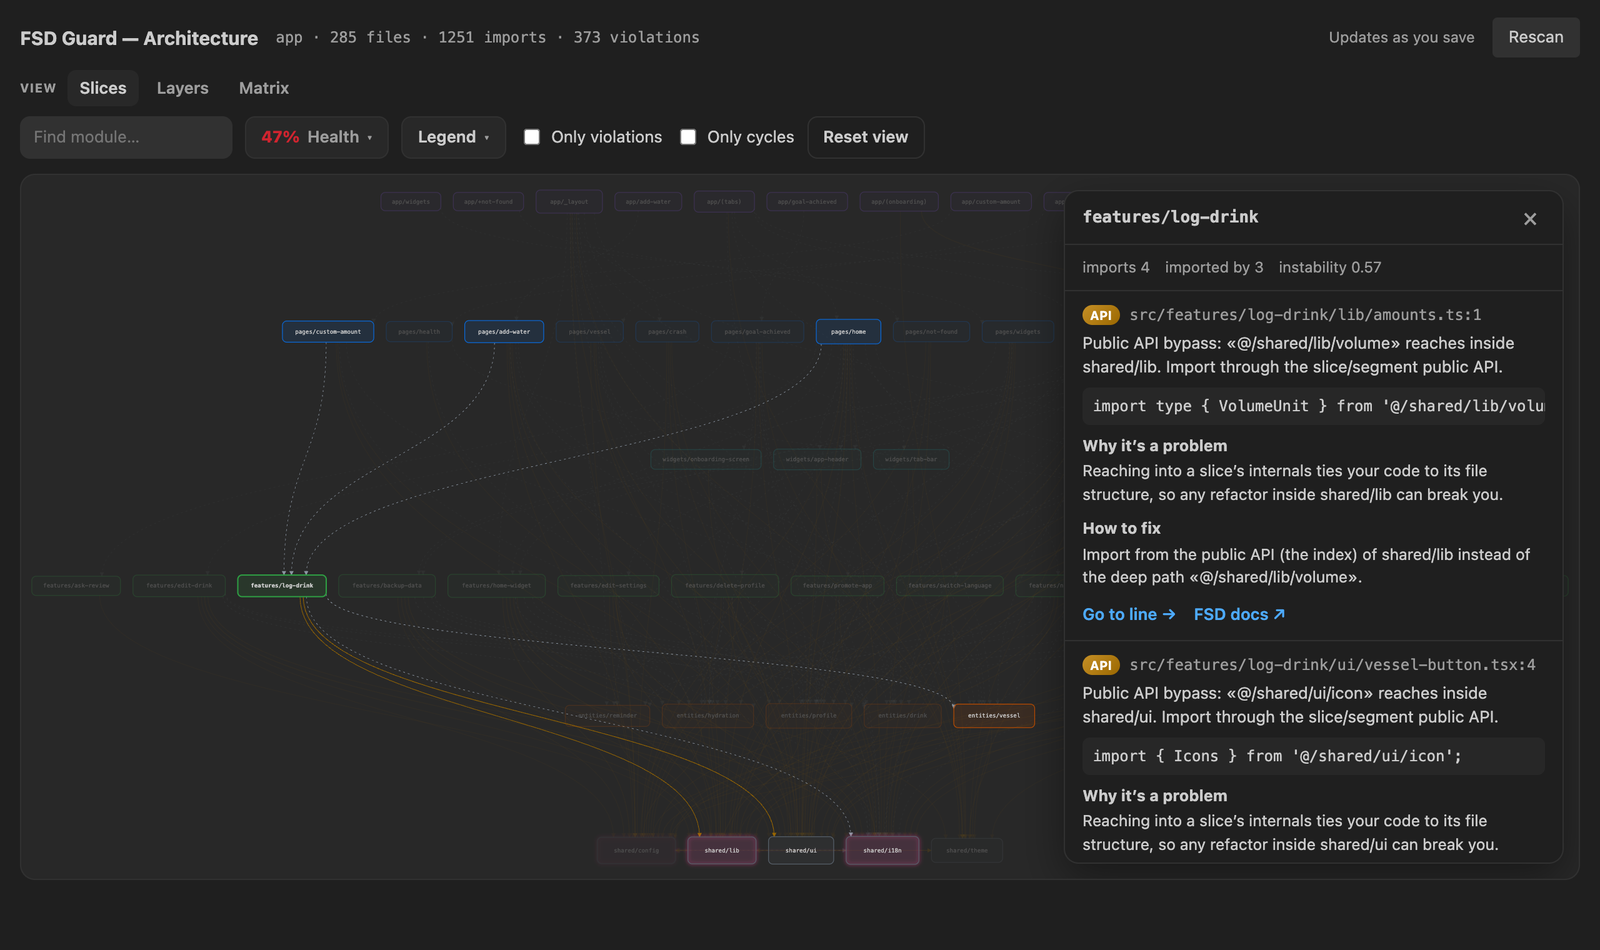Click the features/log-drink panel title

[1171, 217]
